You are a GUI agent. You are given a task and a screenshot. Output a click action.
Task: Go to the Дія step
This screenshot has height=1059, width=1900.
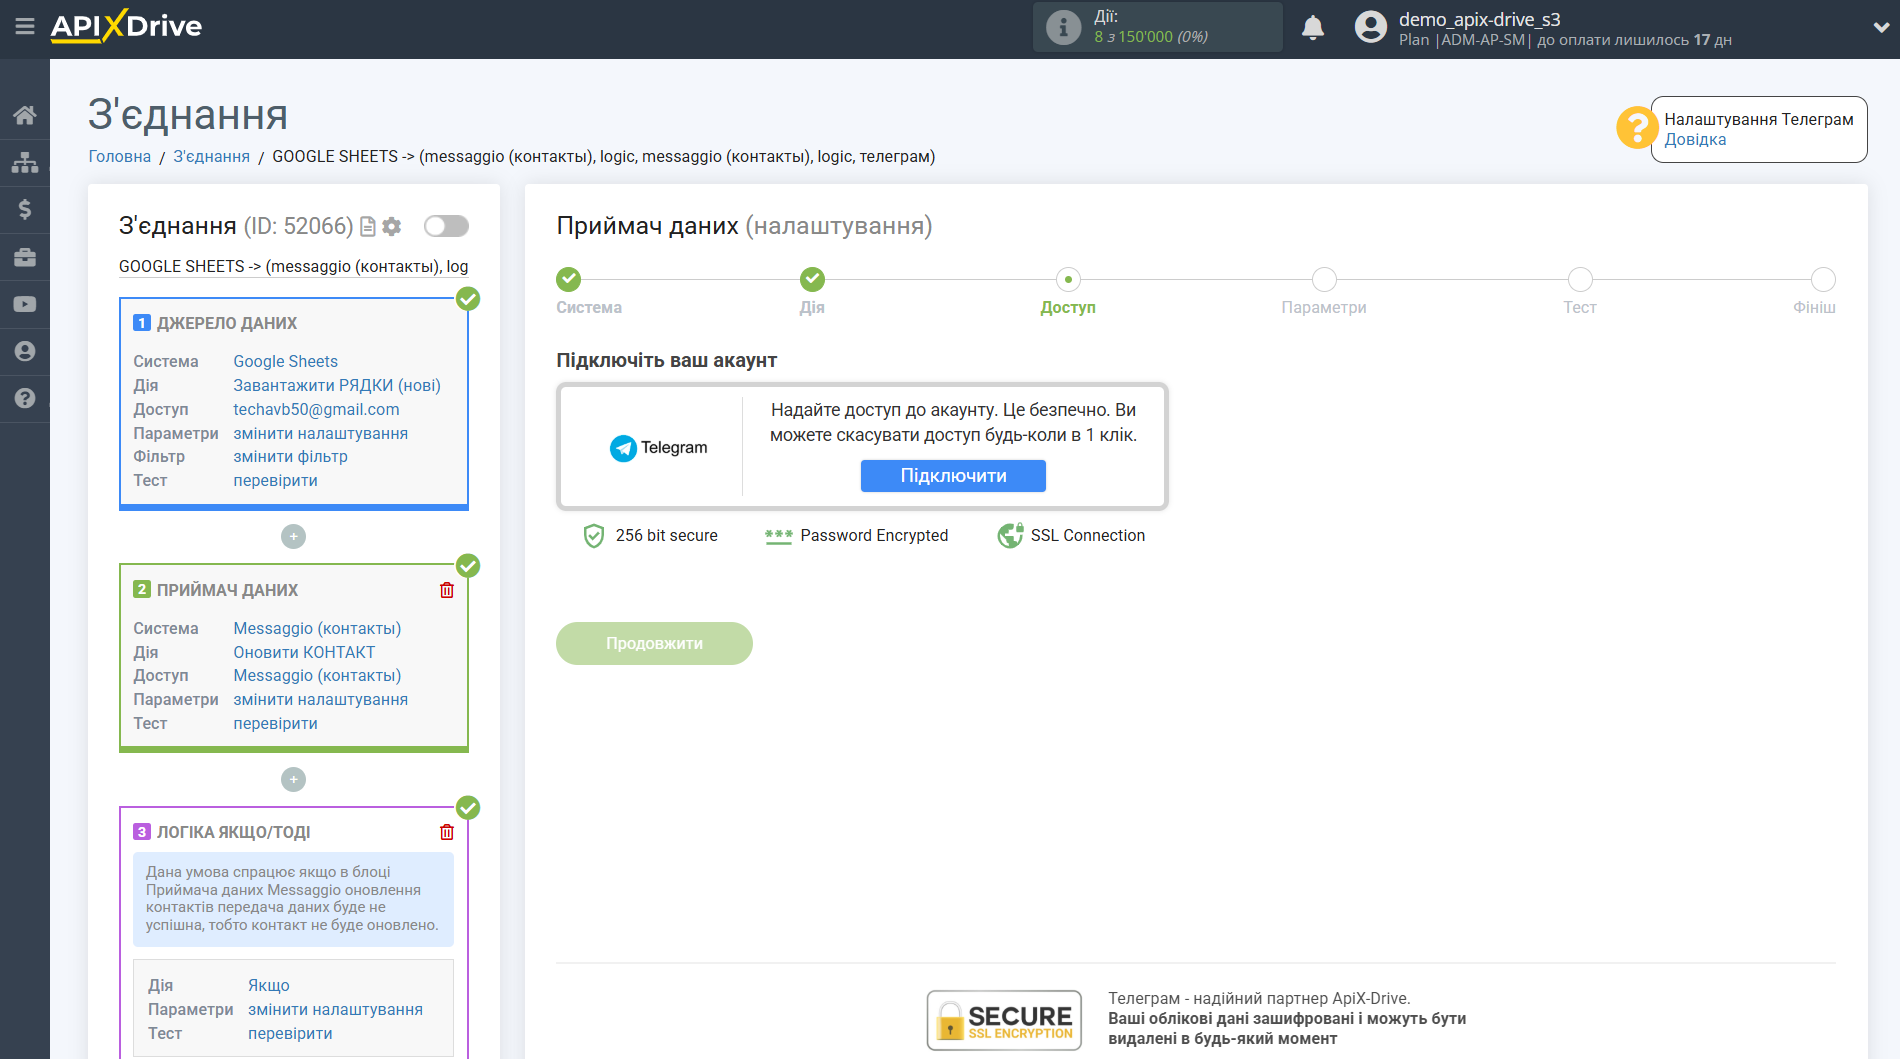812,280
